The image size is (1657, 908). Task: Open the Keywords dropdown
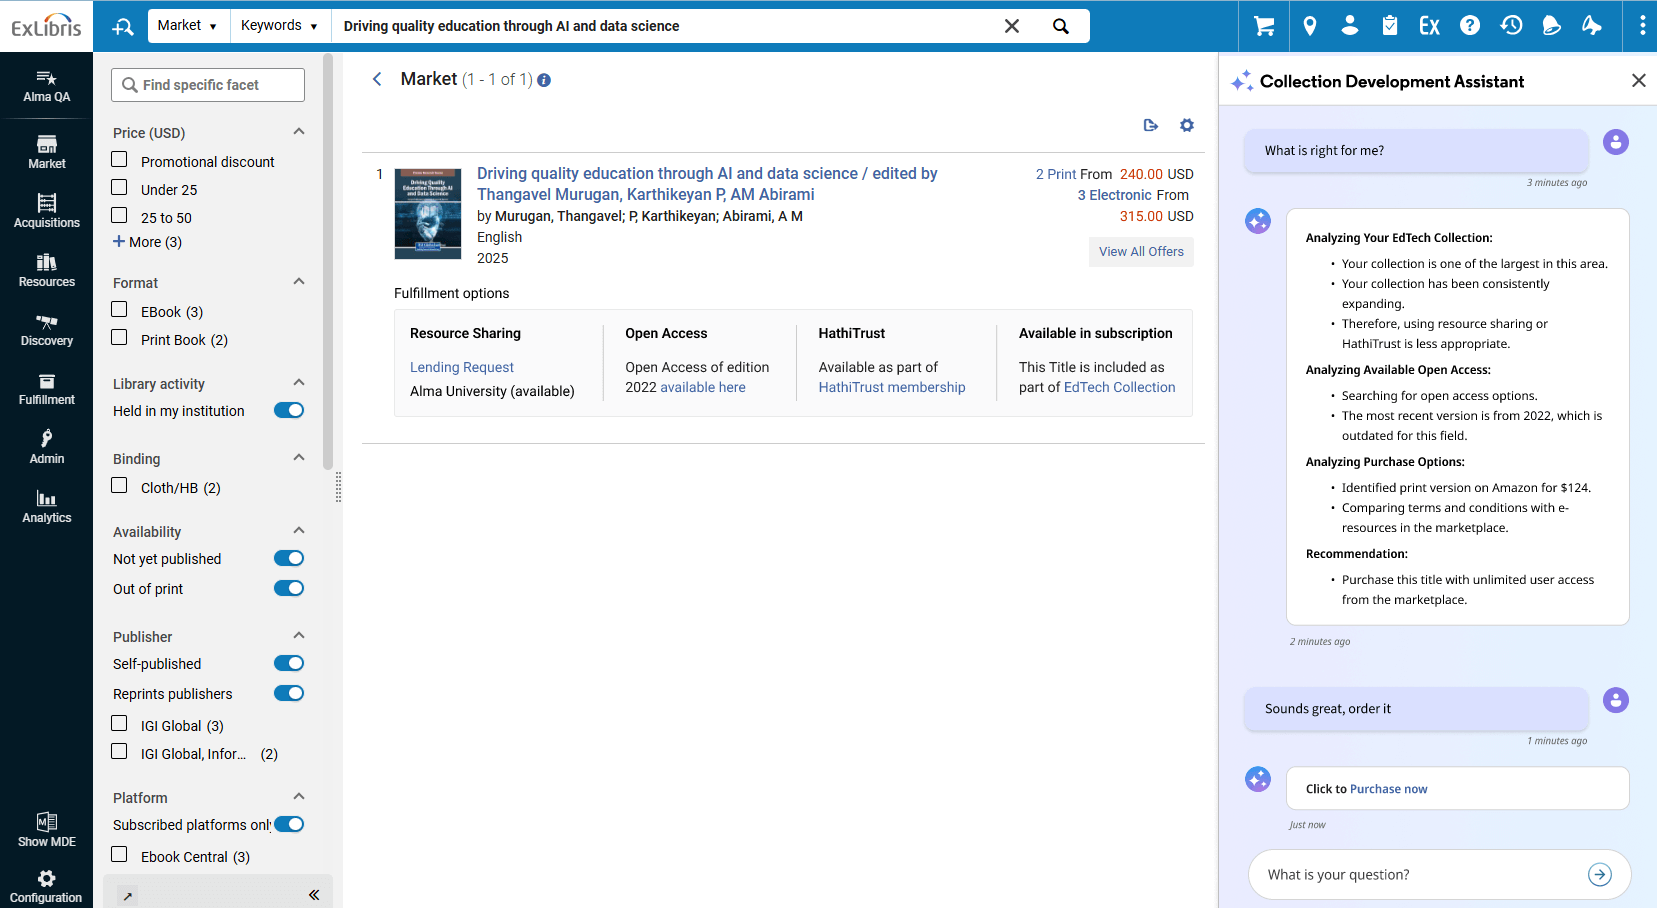(279, 26)
